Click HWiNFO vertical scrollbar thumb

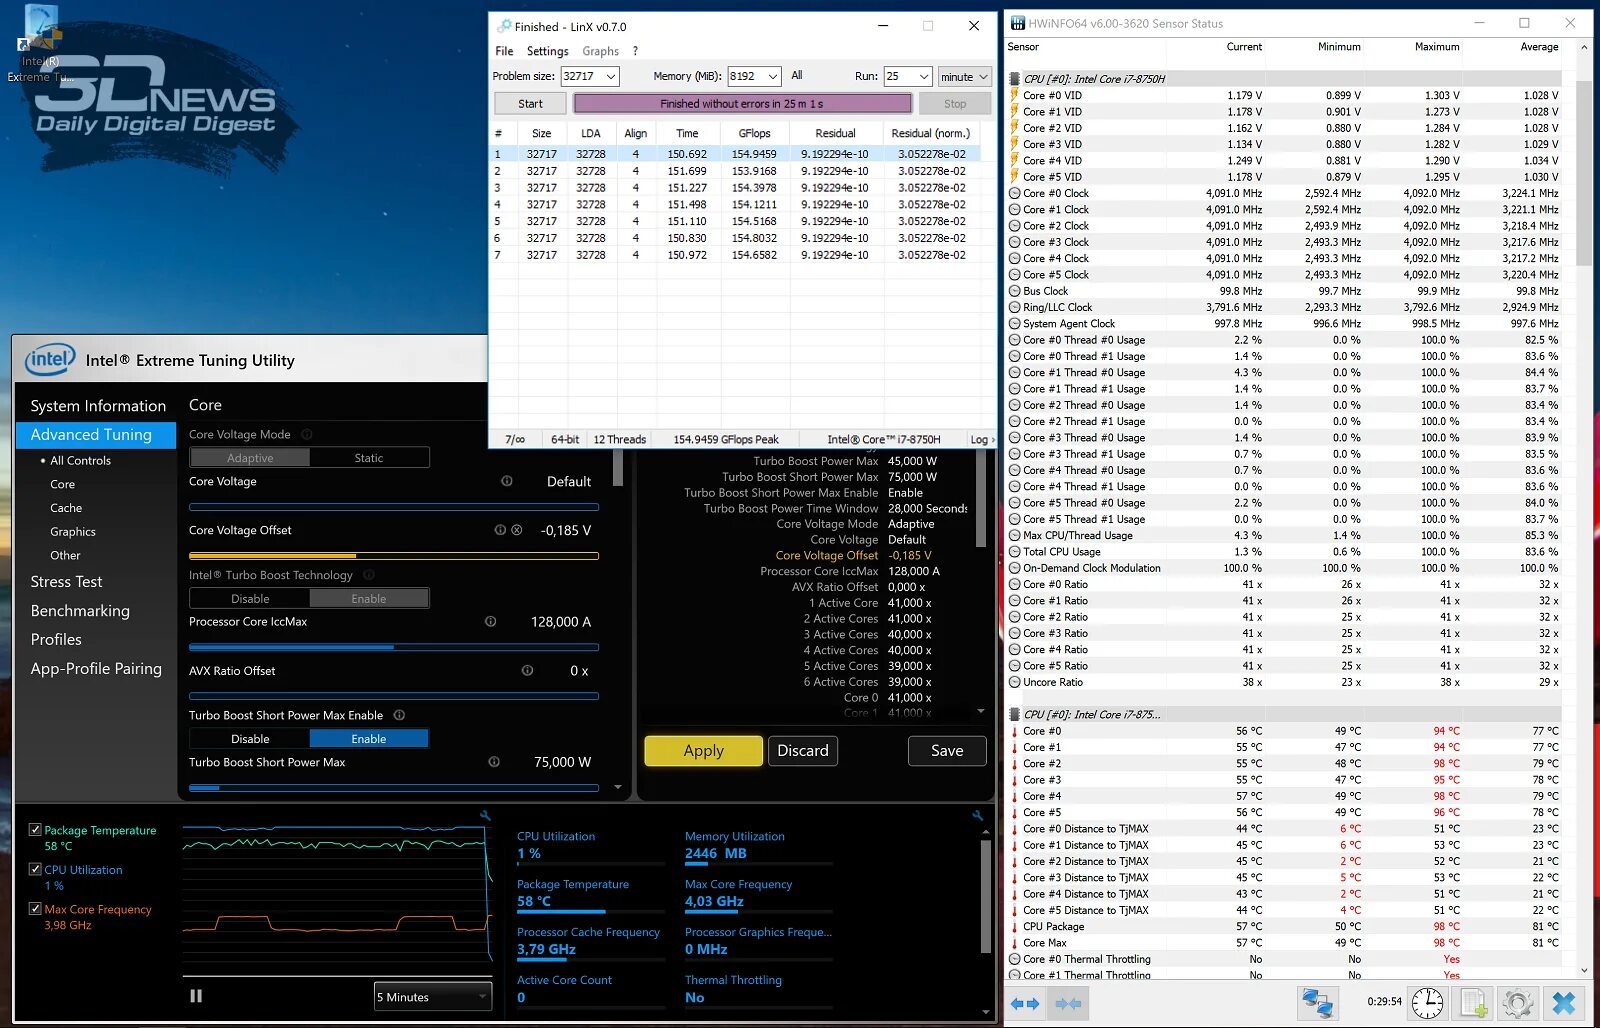[1584, 173]
